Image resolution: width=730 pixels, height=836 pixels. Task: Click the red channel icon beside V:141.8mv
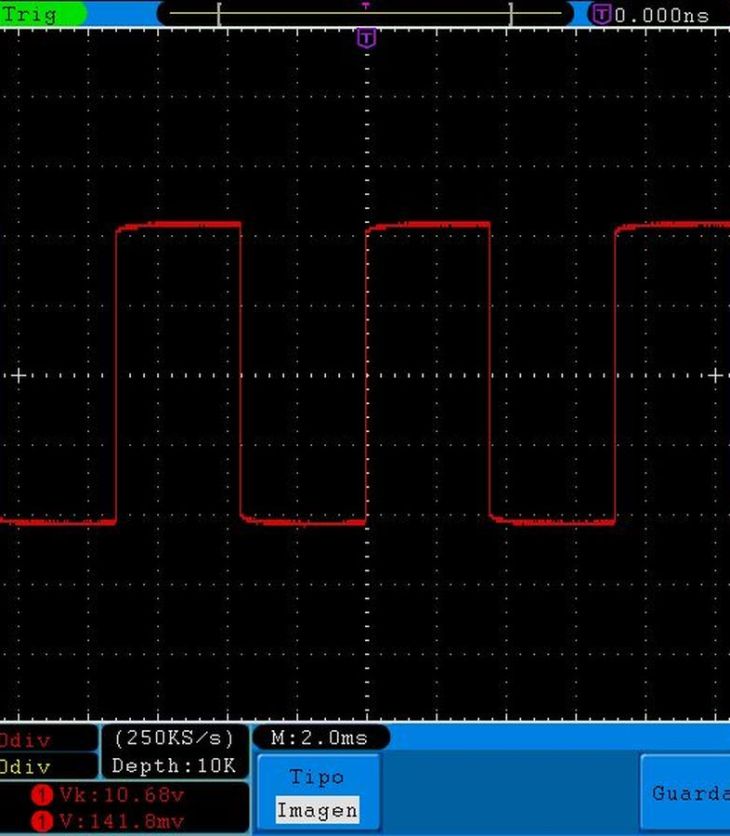(x=42, y=822)
